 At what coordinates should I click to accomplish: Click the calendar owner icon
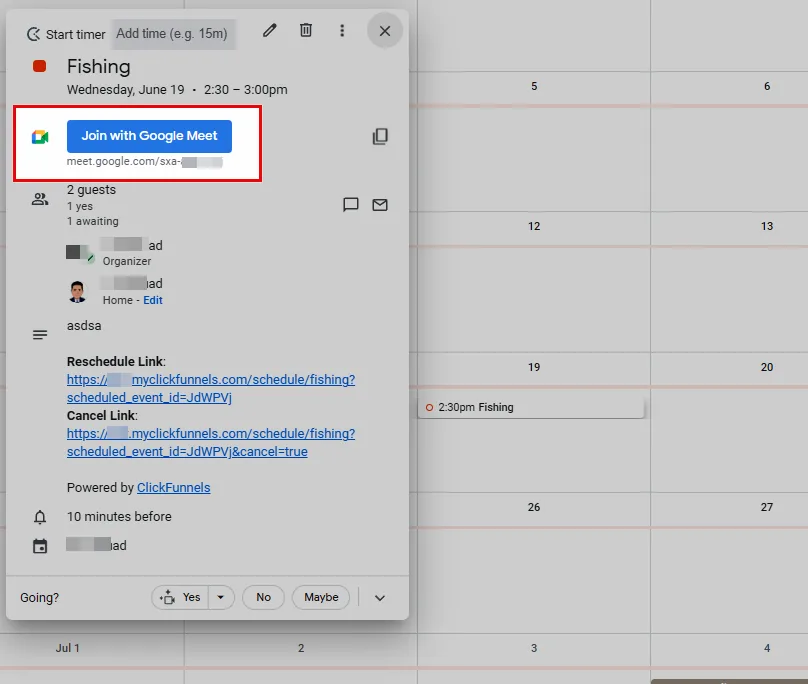40,546
